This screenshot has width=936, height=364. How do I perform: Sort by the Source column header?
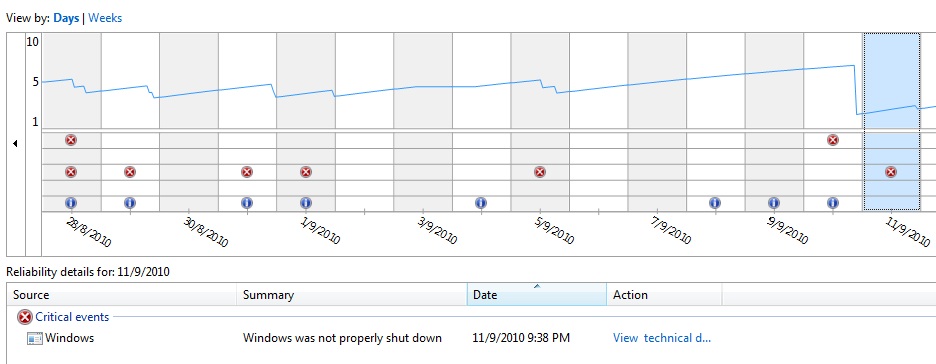(122, 295)
